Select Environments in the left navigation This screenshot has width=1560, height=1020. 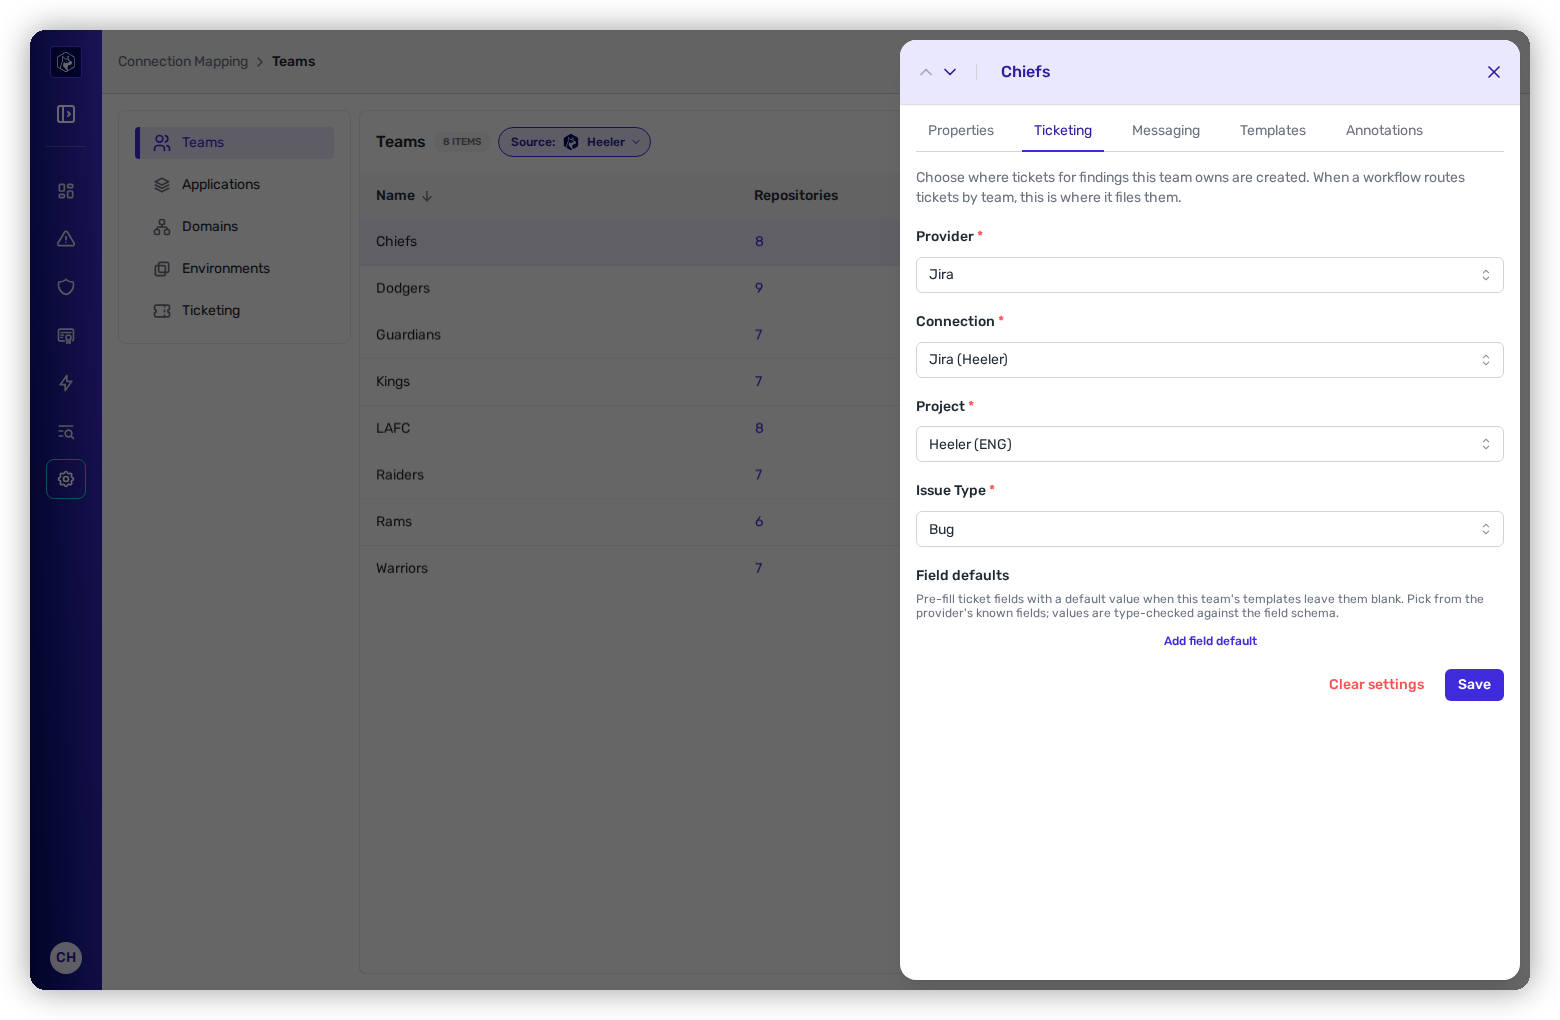pyautogui.click(x=235, y=269)
